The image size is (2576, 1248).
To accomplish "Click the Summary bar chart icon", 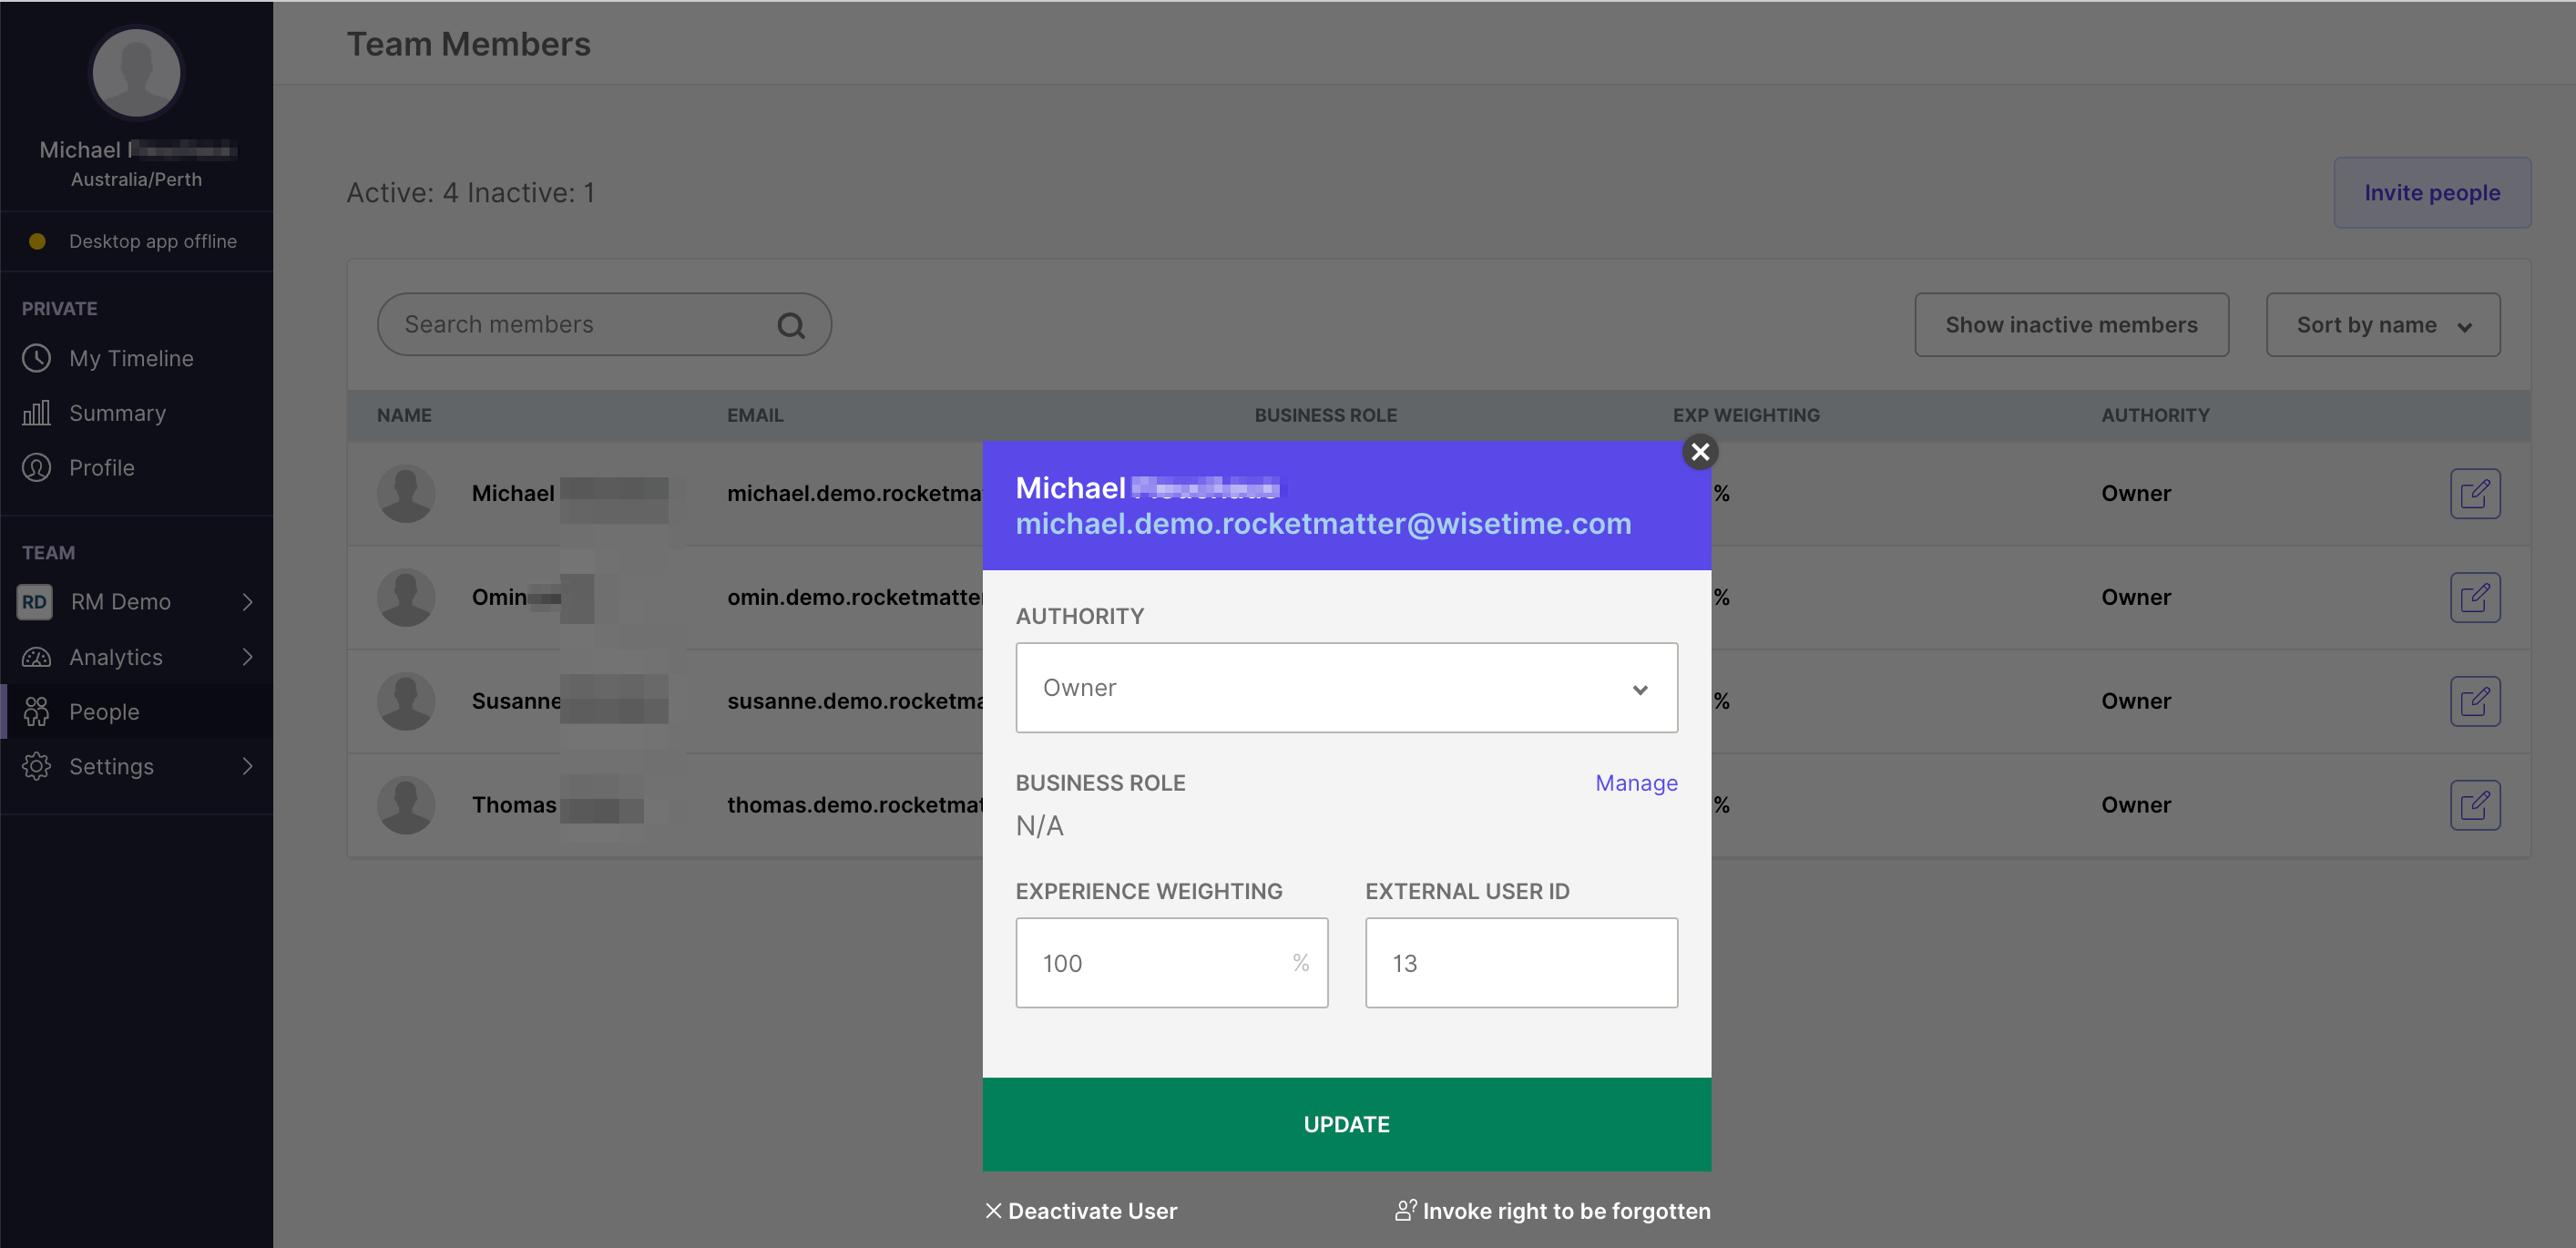I will tap(36, 412).
